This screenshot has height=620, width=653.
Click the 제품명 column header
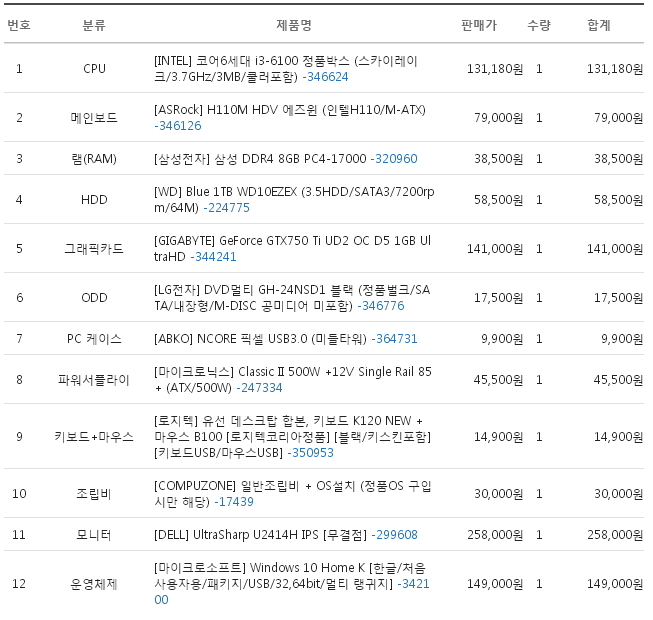[294, 25]
